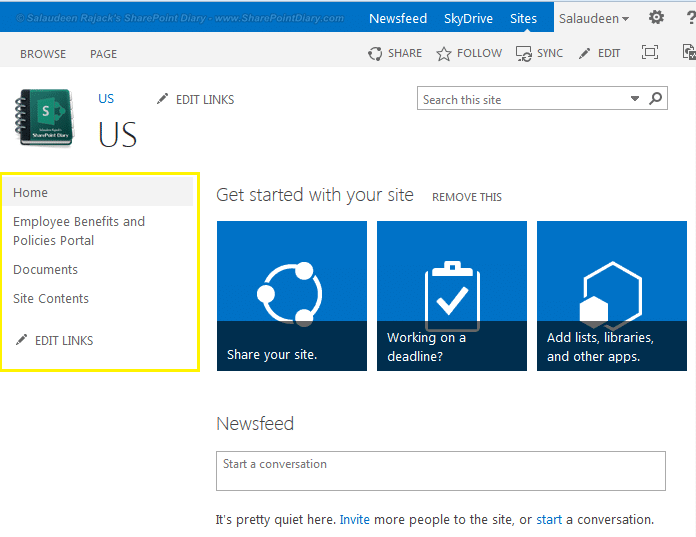The image size is (696, 537).
Task: Click the SHARE ribbon label
Action: tap(405, 53)
